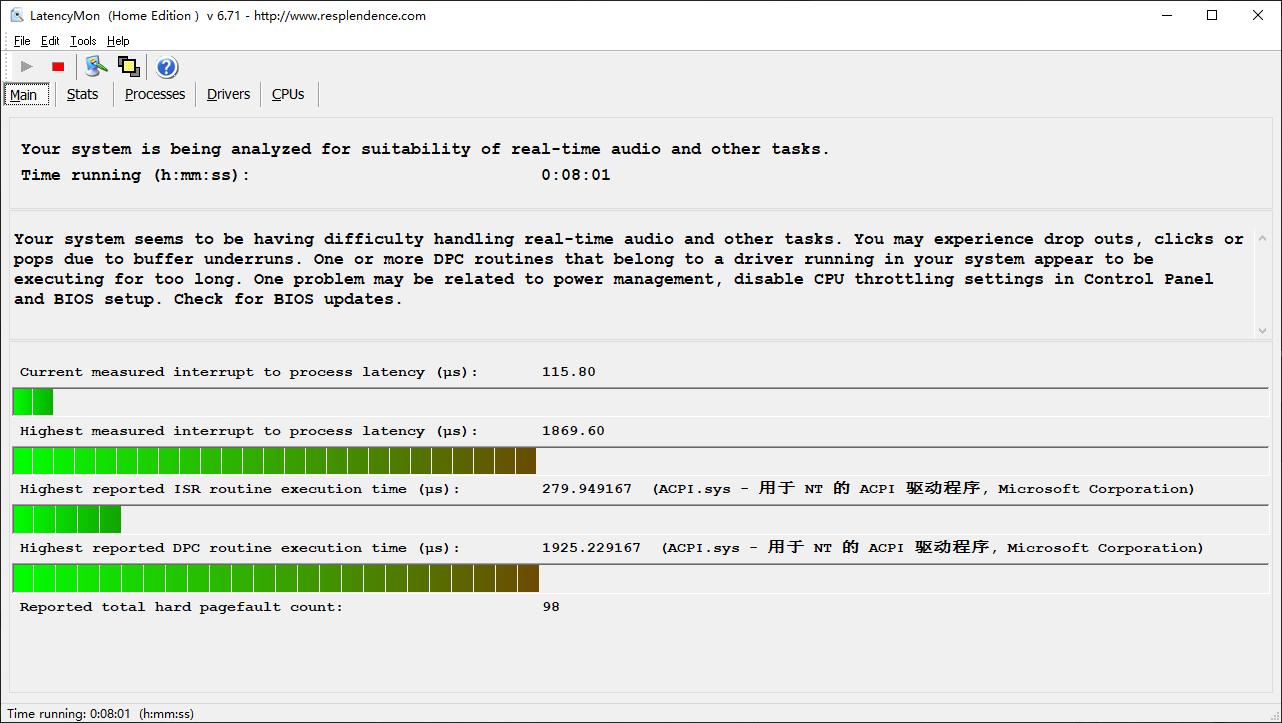1282x723 pixels.
Task: Click the highest ISR execution time bar
Action: 640,519
